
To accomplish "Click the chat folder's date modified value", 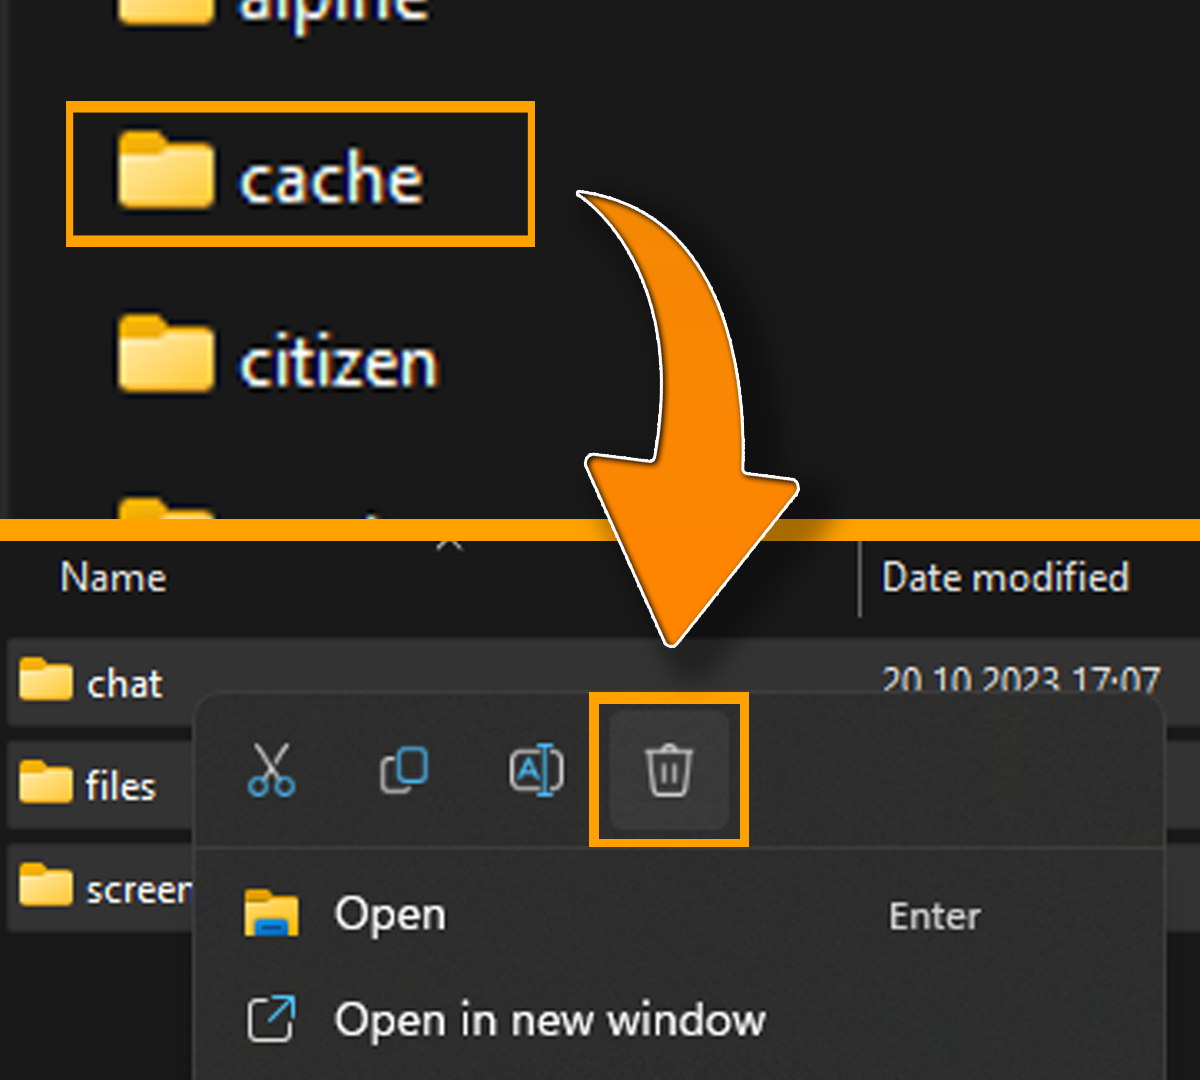I will coord(1020,678).
